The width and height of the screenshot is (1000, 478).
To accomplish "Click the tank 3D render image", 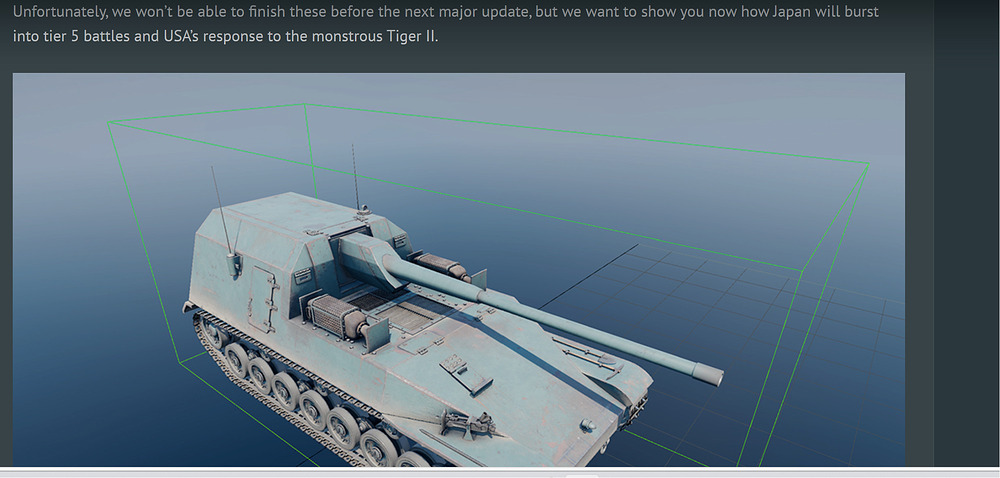I will 458,269.
